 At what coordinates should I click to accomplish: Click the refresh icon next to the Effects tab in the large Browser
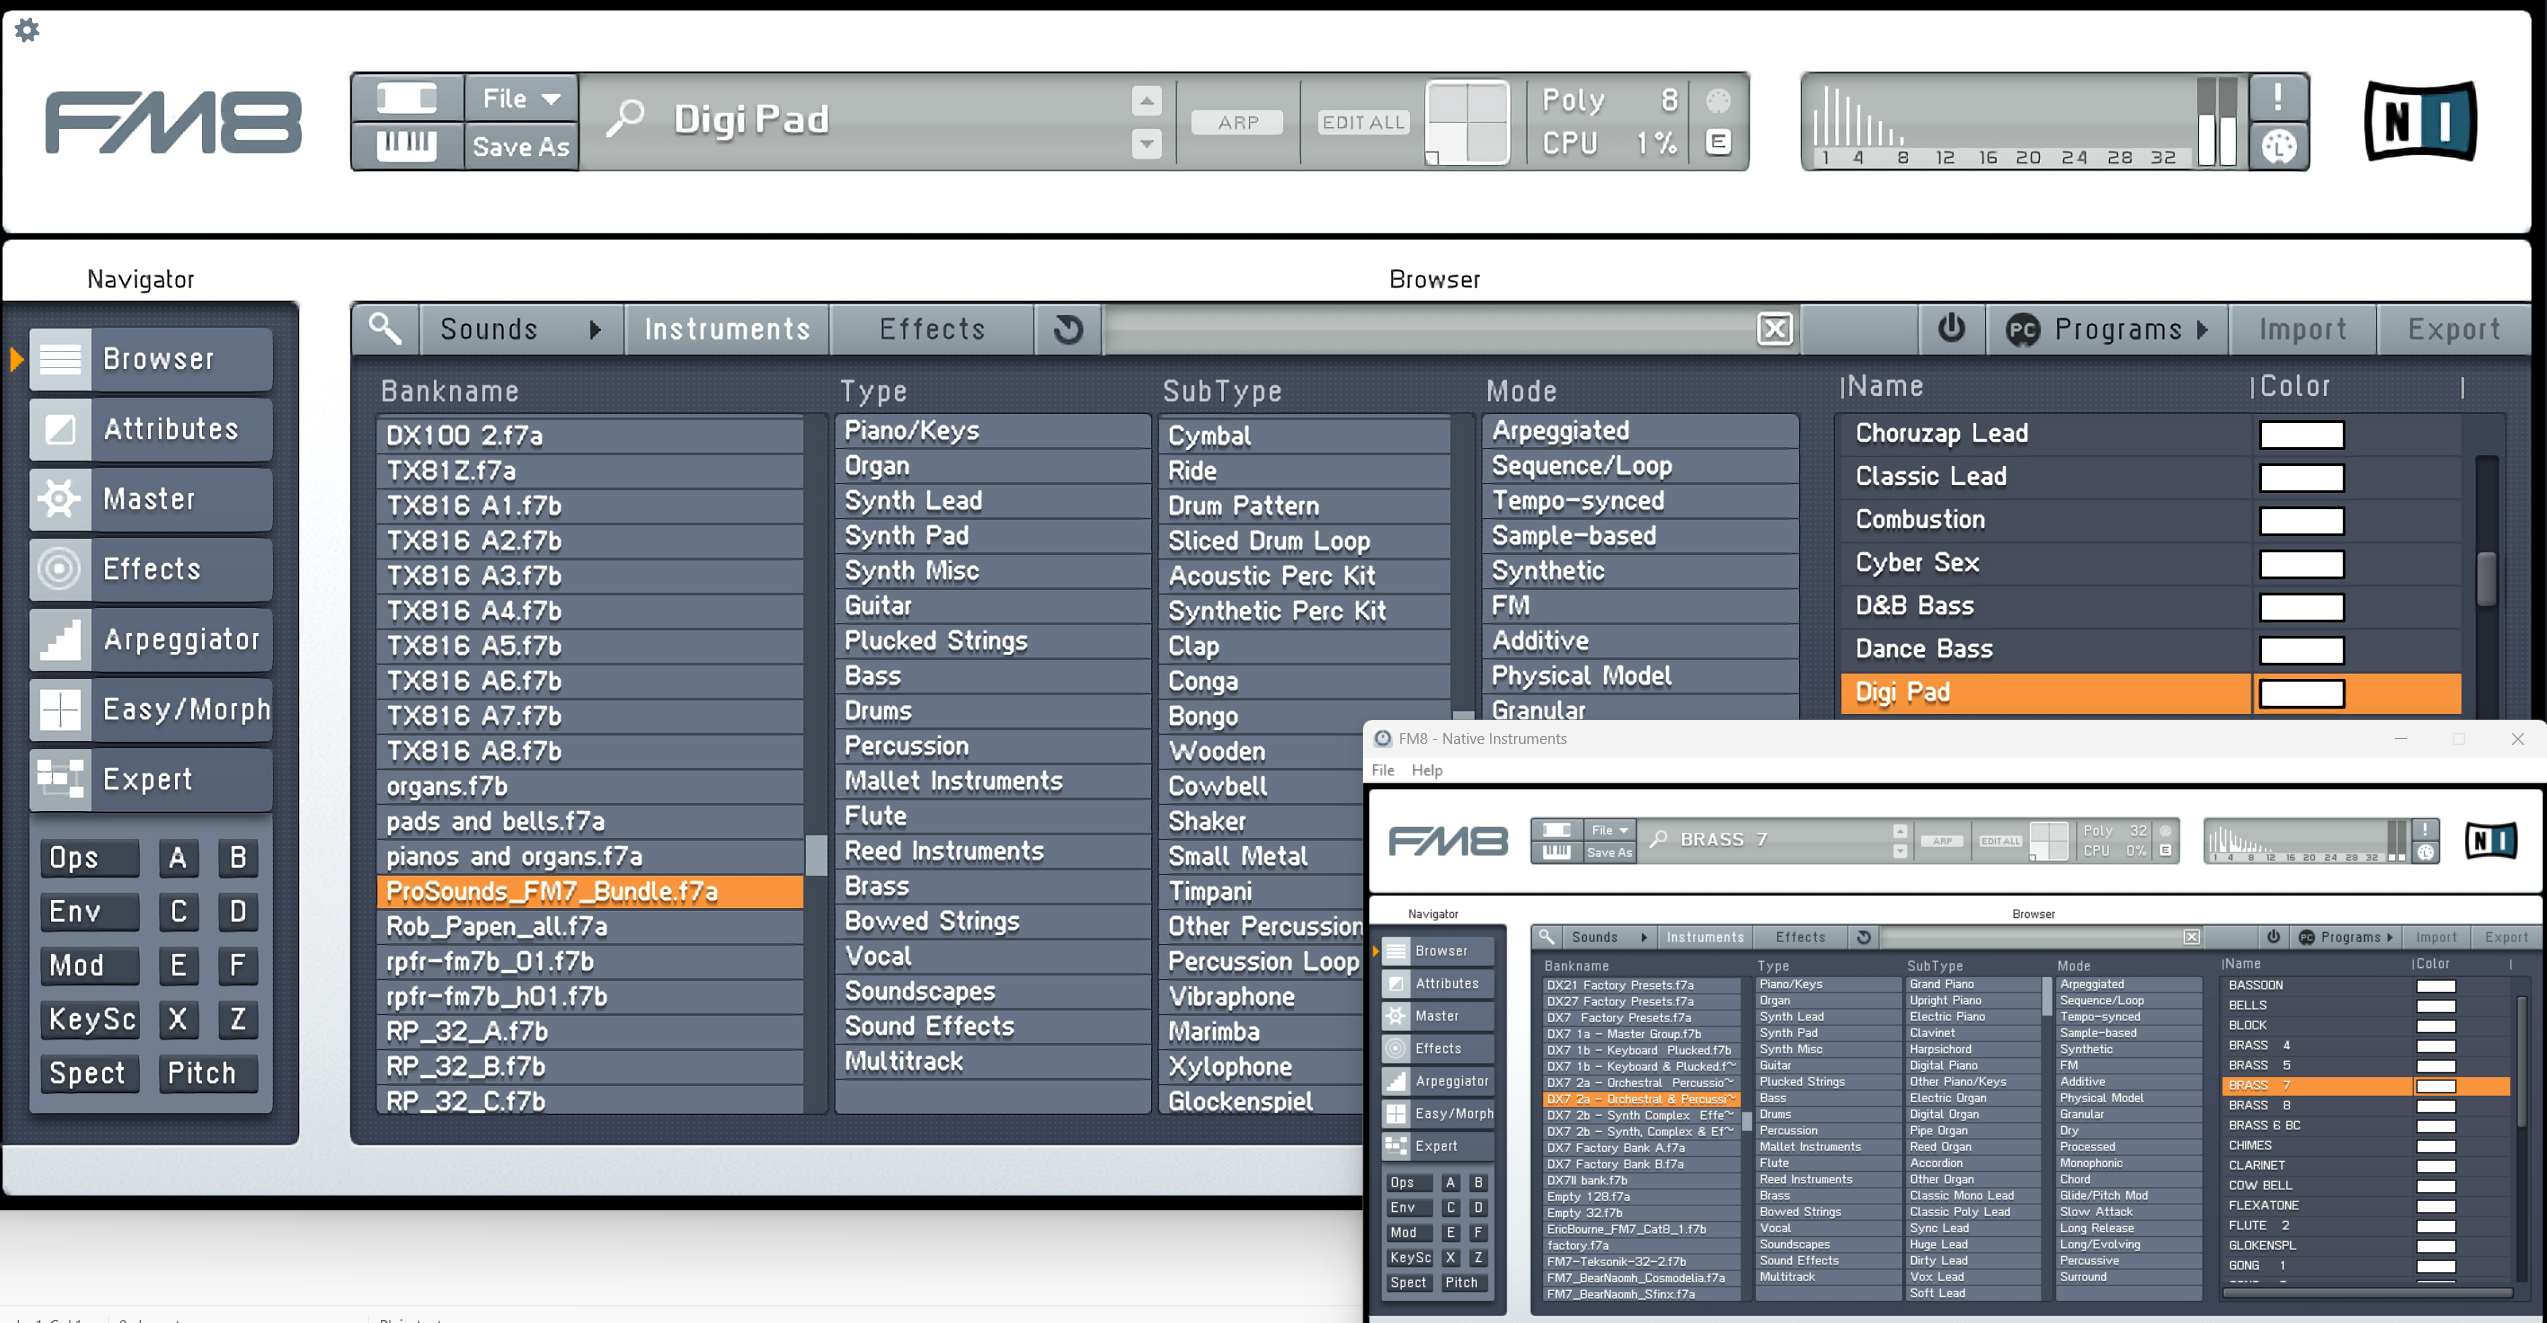1068,329
